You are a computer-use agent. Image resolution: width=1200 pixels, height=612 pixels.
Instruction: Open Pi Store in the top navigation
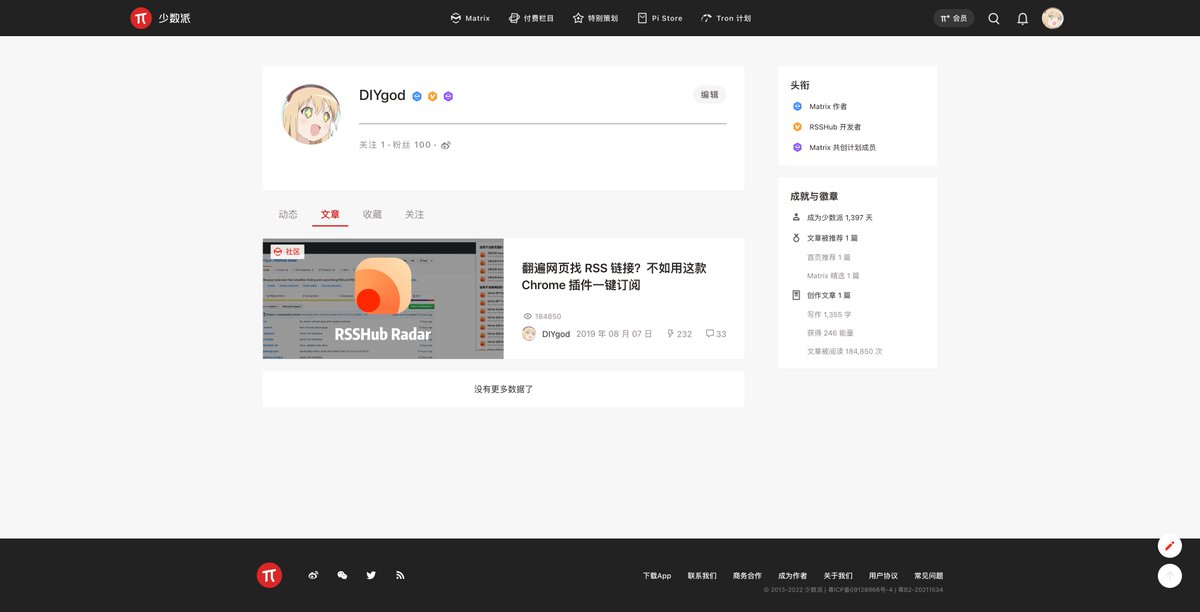coord(660,18)
